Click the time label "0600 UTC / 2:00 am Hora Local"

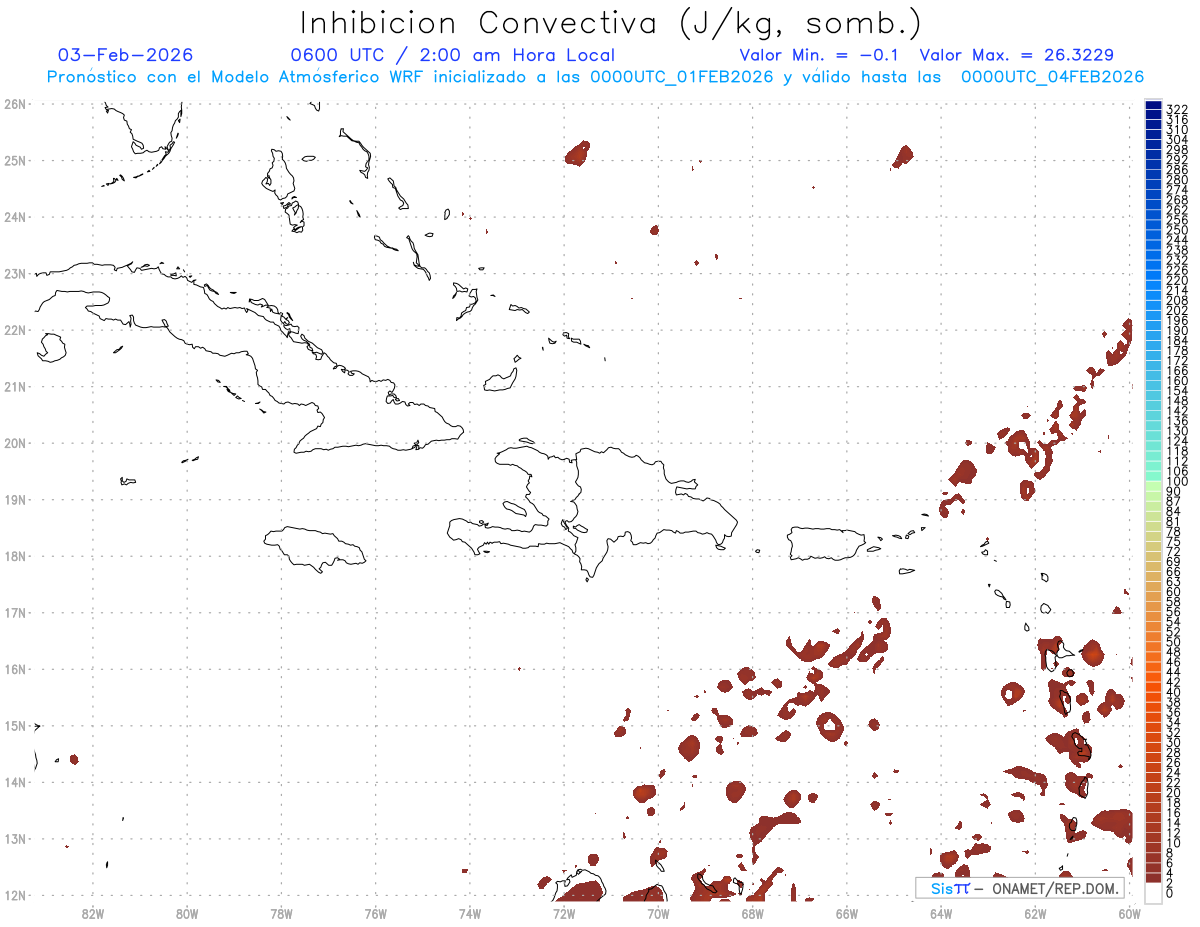pos(452,55)
